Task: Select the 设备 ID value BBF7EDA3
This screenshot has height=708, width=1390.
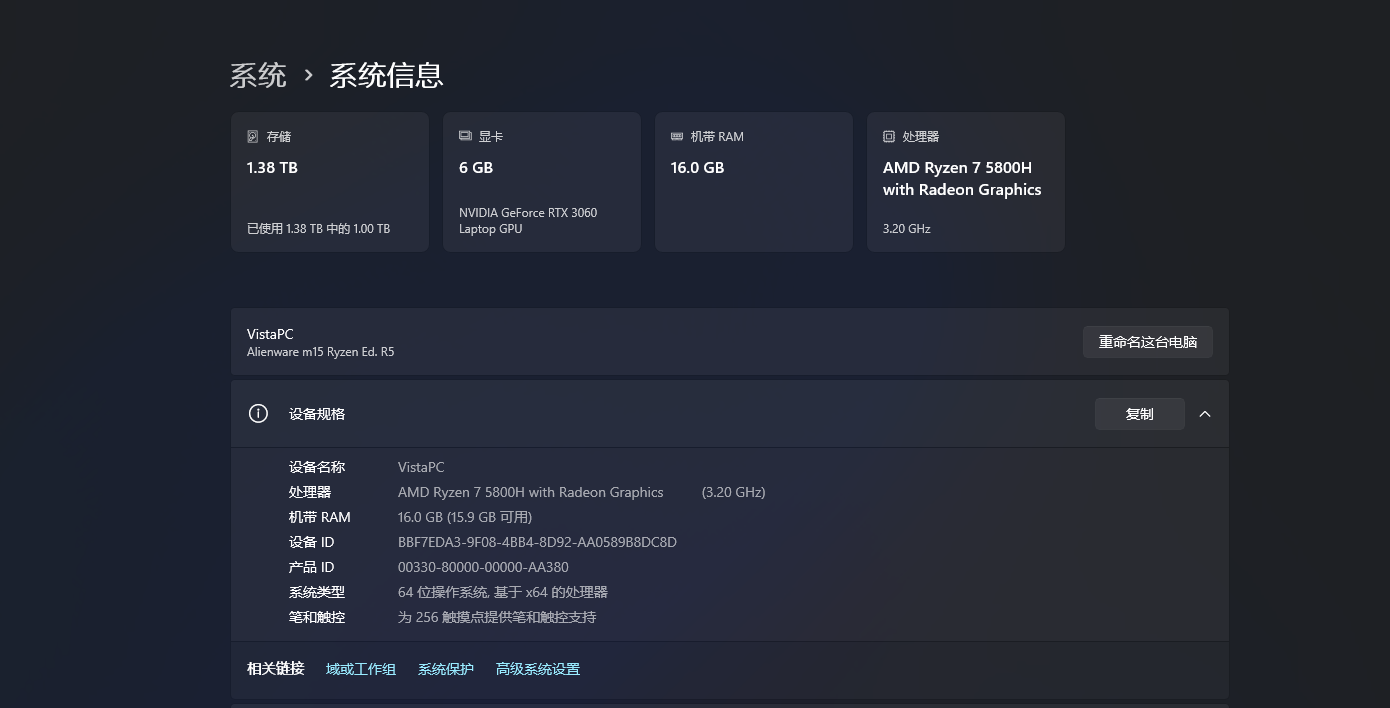Action: [537, 542]
